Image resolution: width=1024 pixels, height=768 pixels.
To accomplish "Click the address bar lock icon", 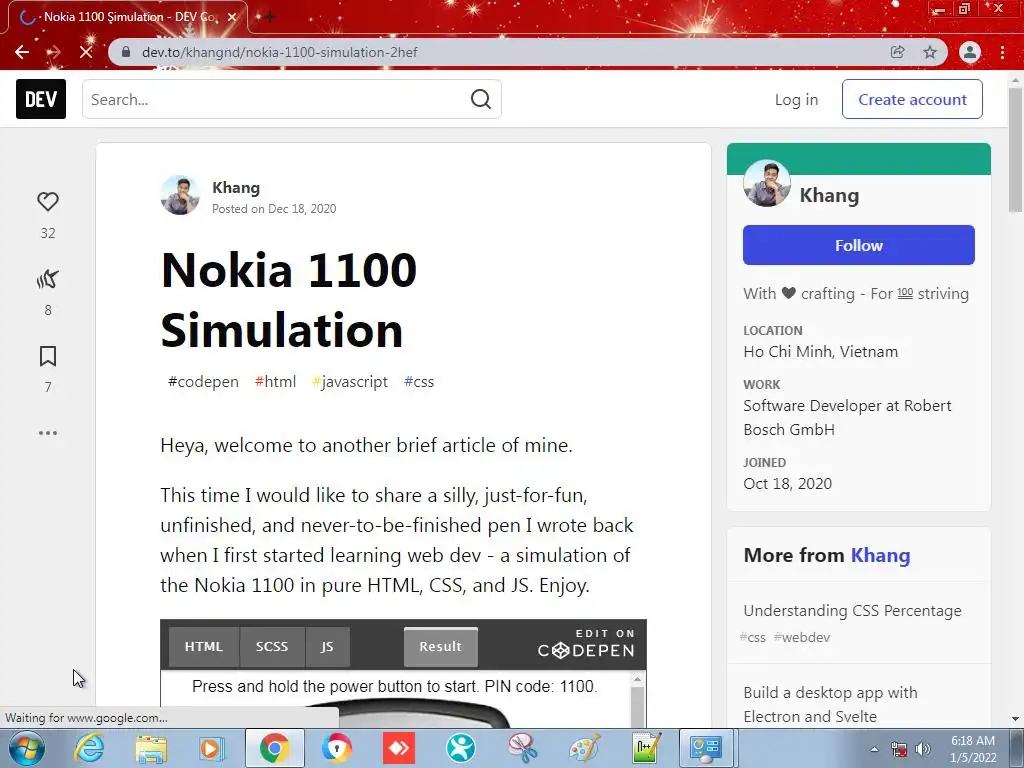I will pos(126,52).
